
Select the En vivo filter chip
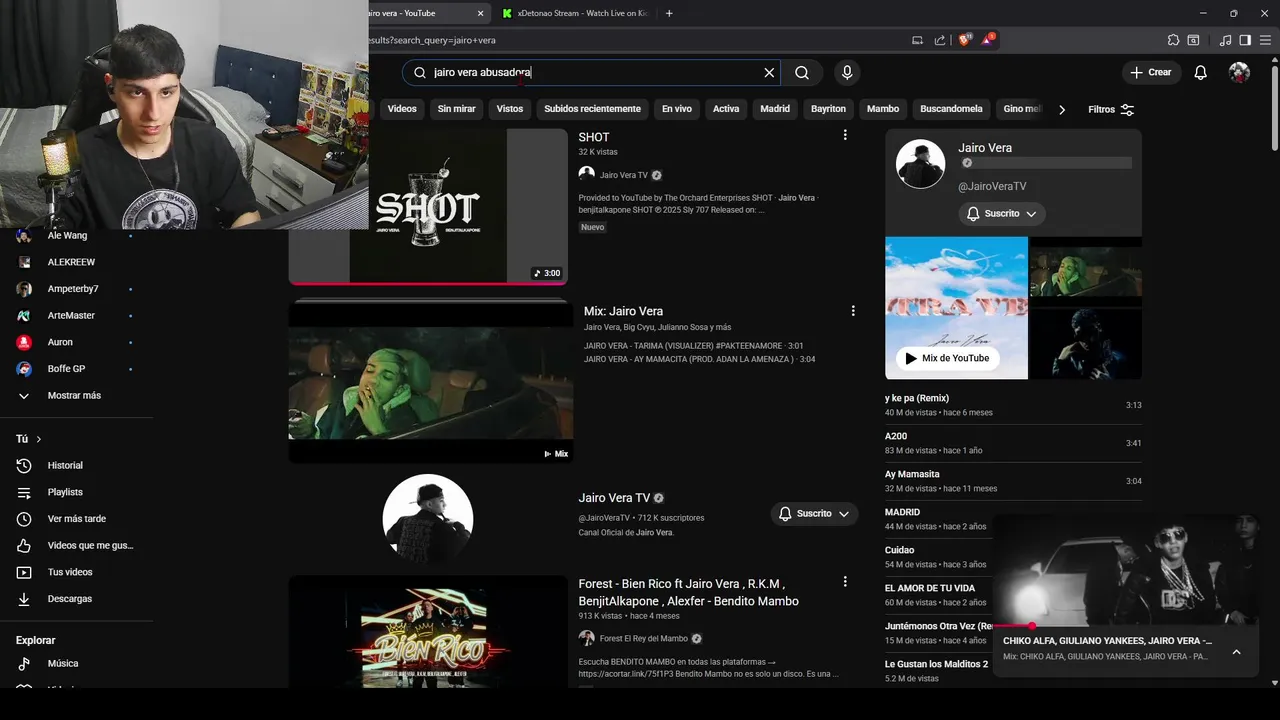(x=677, y=109)
